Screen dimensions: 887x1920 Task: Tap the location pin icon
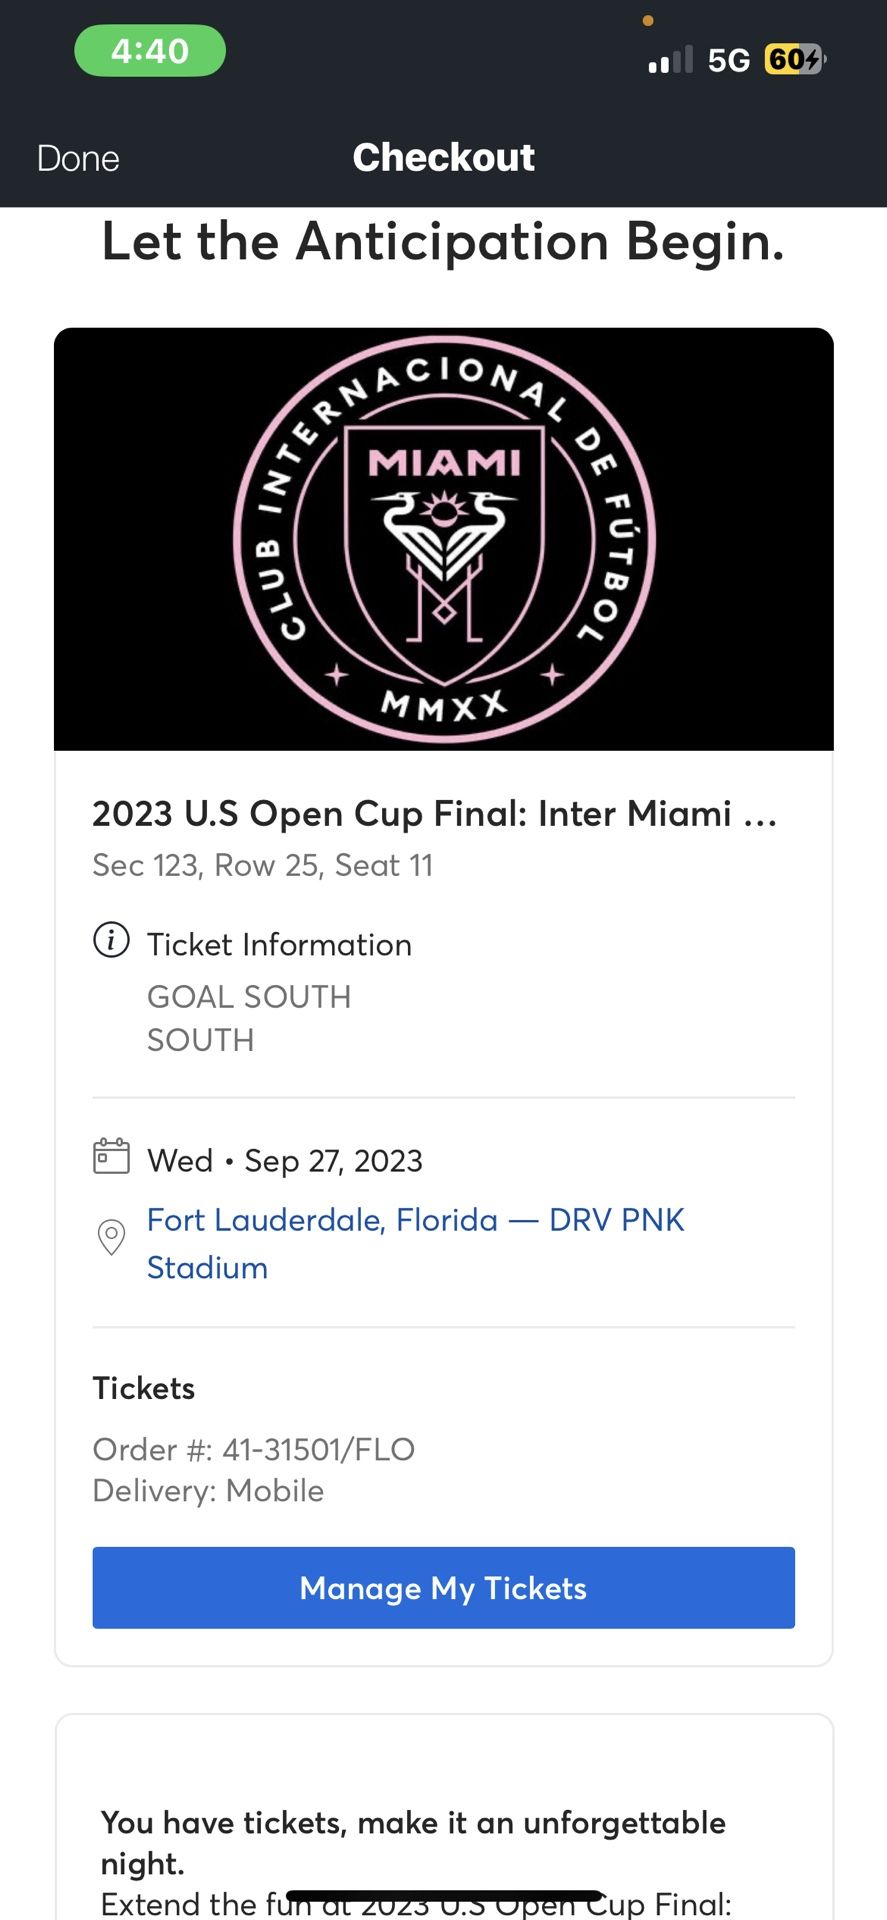click(x=111, y=1237)
